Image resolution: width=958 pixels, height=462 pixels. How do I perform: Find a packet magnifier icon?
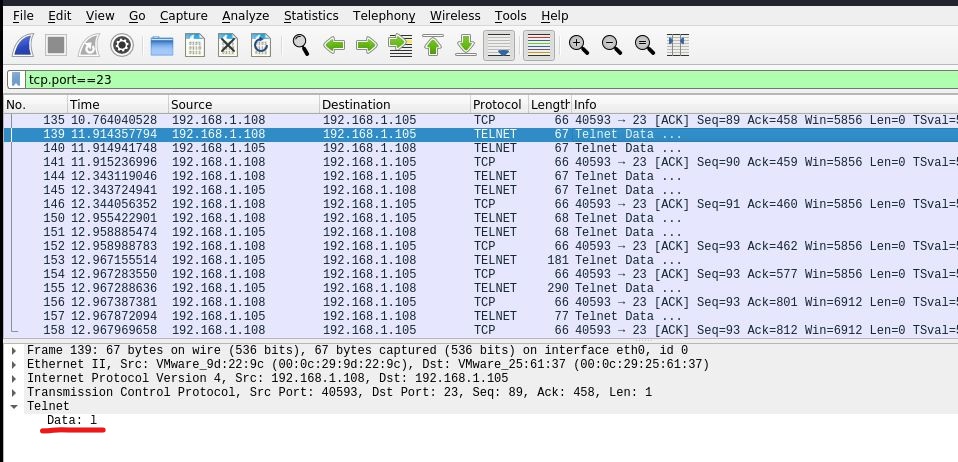(x=301, y=45)
